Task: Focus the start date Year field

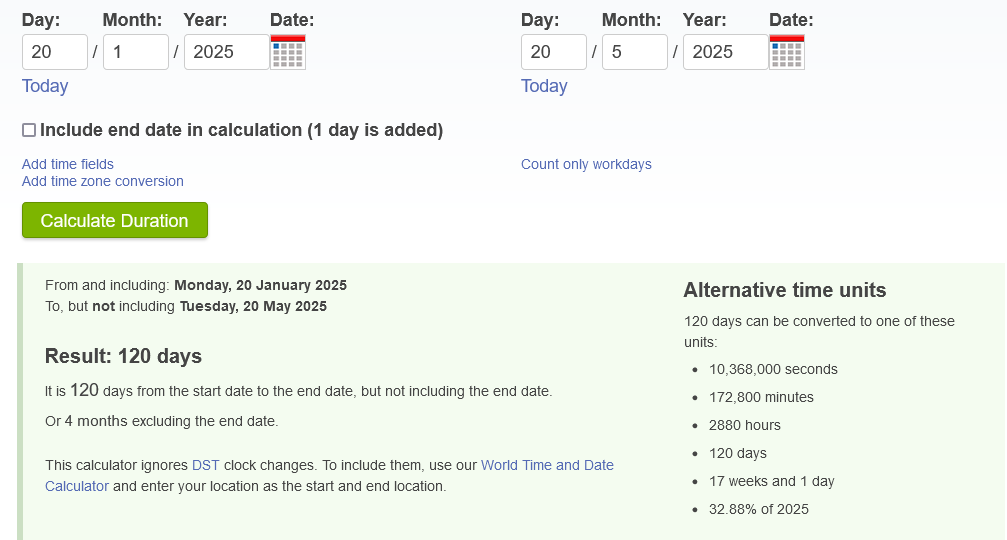Action: 226,52
